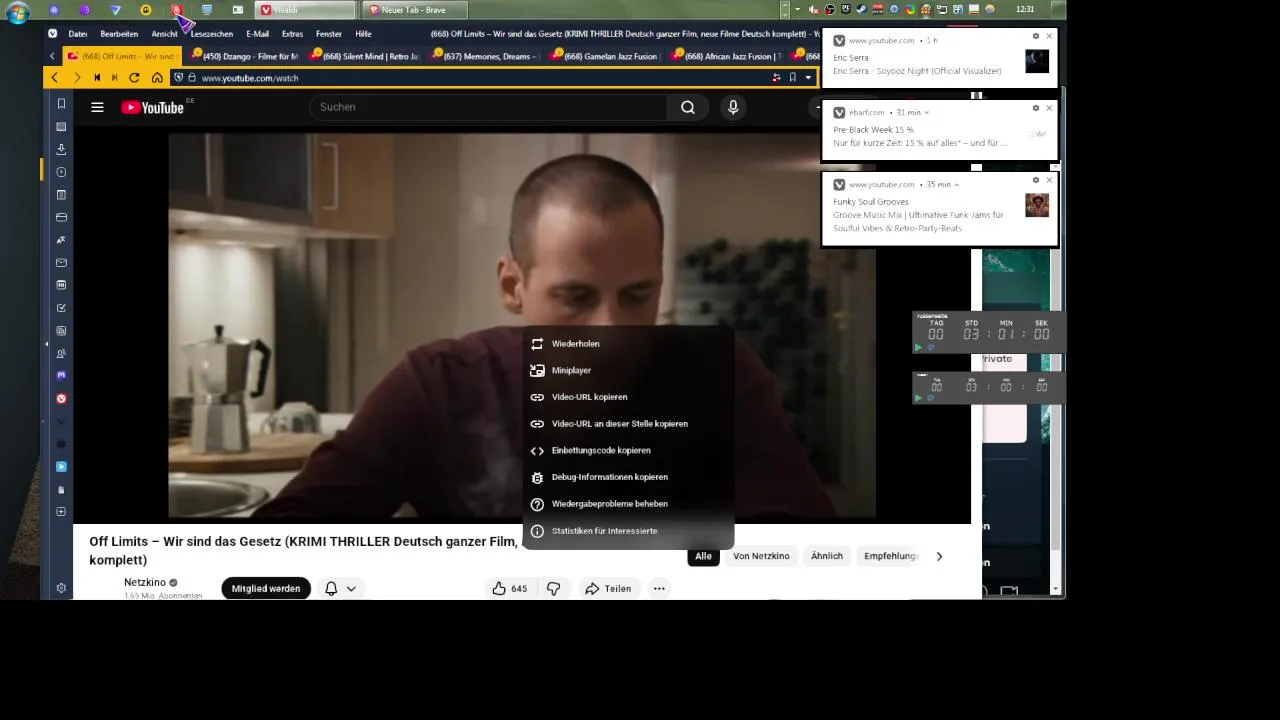Open Statistiken für Interessierte
The image size is (1280, 720).
pos(628,531)
